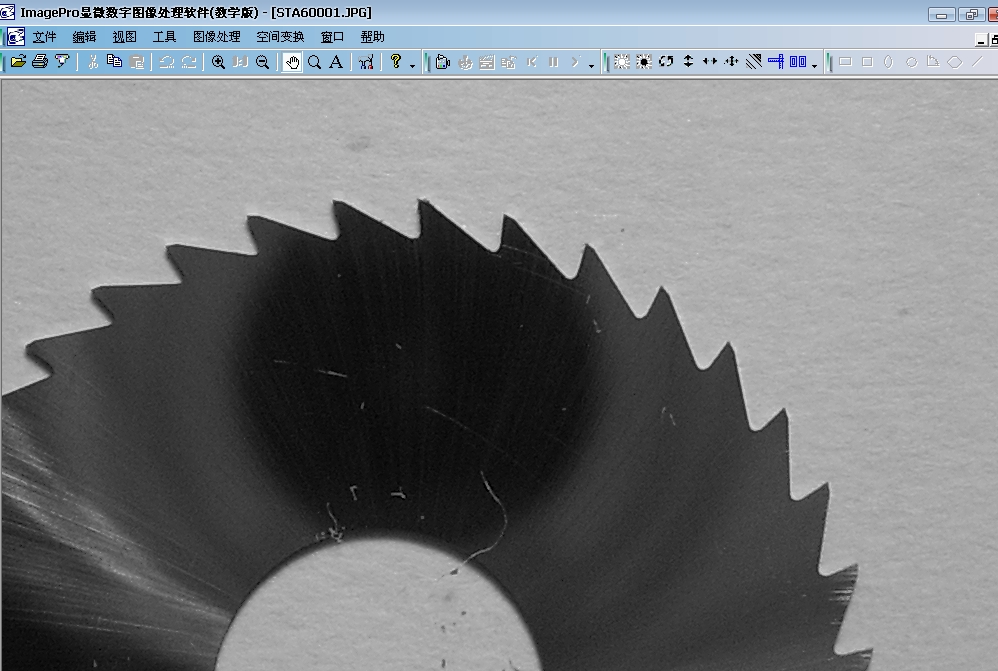
Task: Click the print icon
Action: tap(40, 62)
